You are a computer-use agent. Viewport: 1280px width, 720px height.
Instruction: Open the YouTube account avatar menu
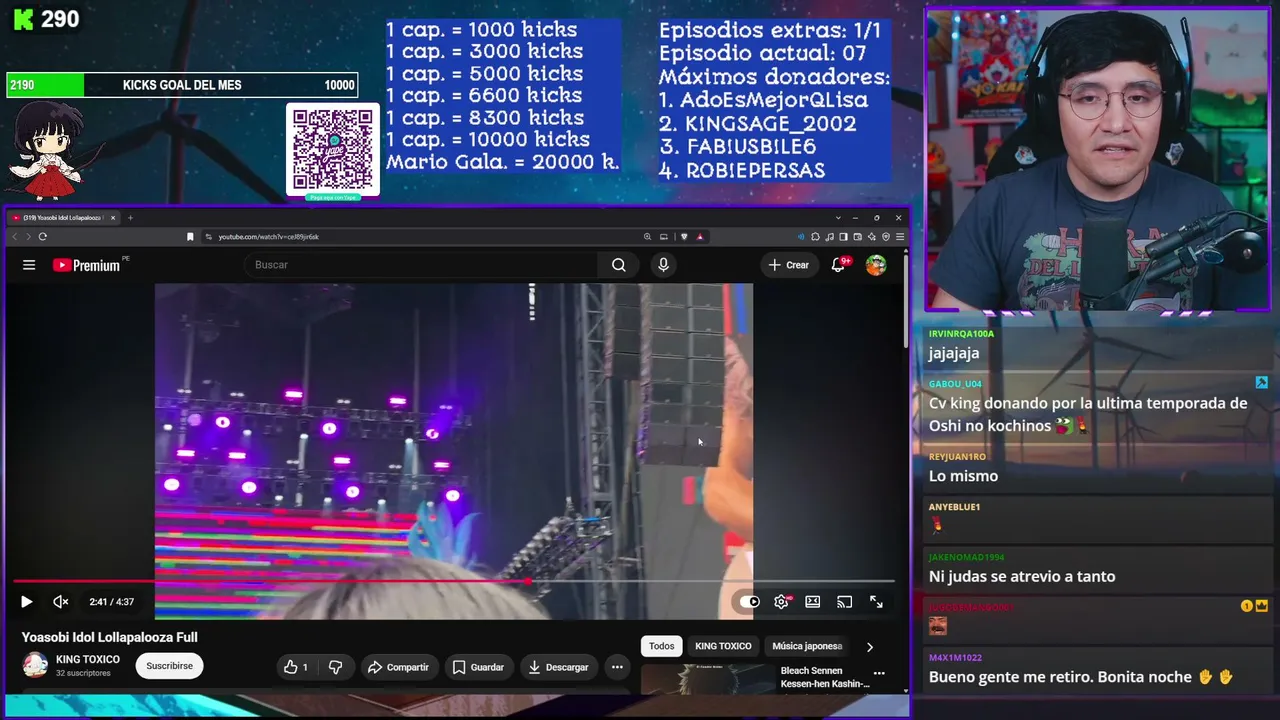coord(876,265)
